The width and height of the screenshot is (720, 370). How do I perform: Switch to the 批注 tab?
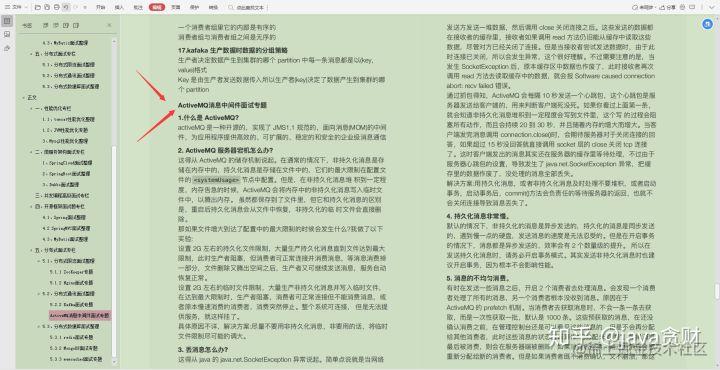click(138, 7)
